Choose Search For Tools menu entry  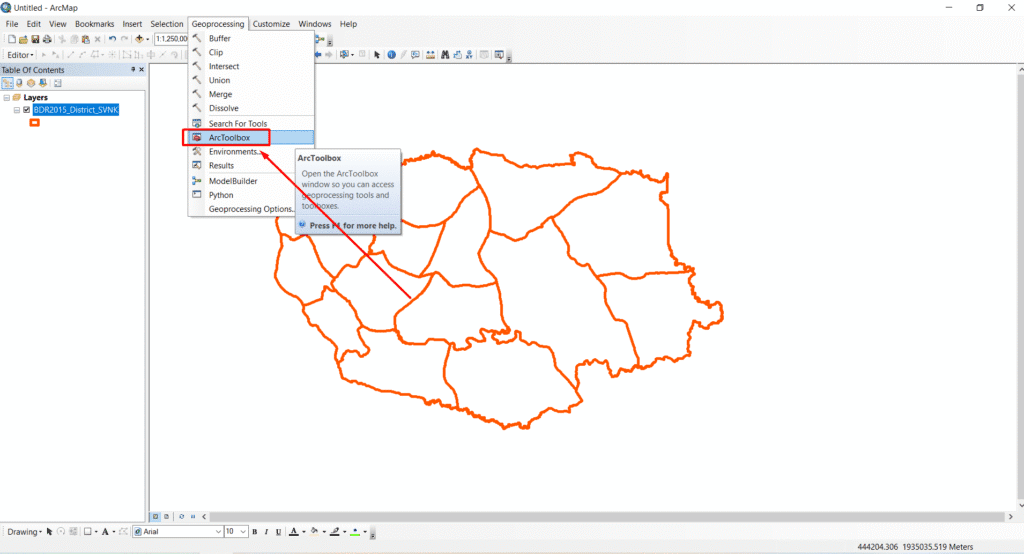251,123
